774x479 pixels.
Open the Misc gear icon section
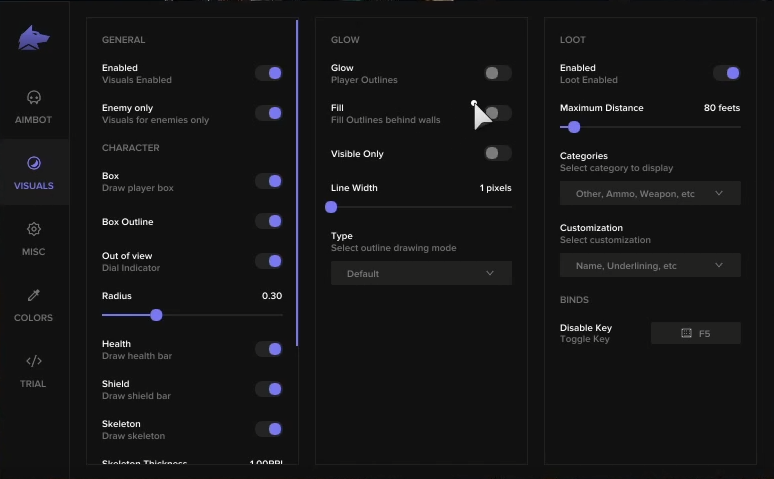34,229
